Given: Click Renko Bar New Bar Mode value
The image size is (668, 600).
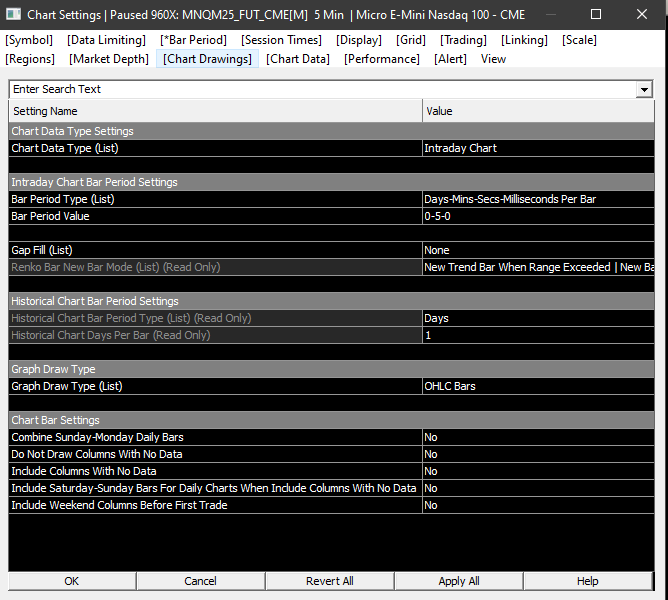Looking at the screenshot, I should pos(538,267).
